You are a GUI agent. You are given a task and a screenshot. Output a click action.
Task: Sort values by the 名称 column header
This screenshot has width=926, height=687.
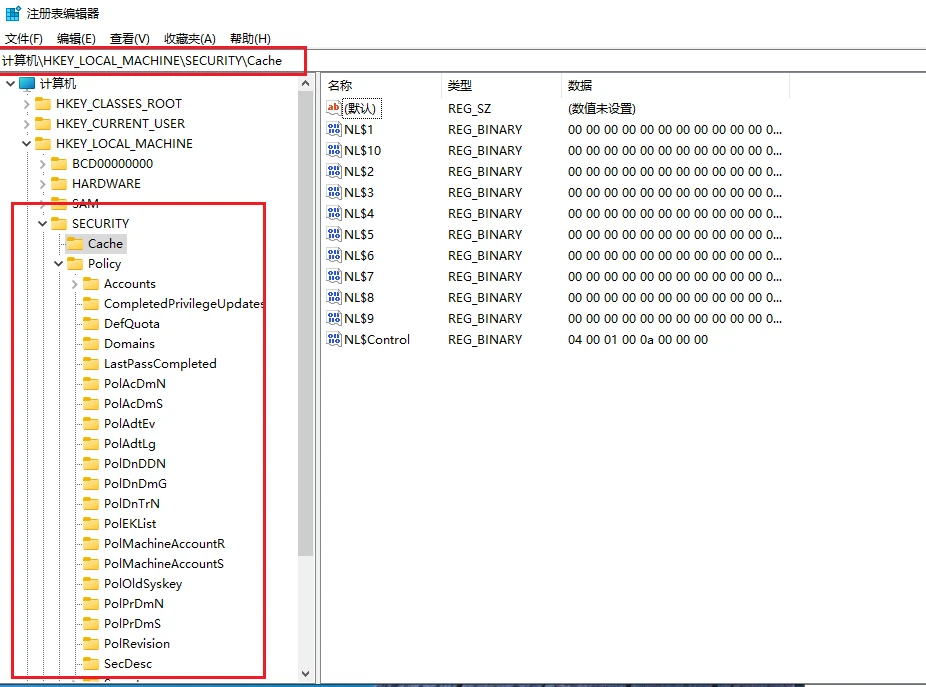(382, 86)
